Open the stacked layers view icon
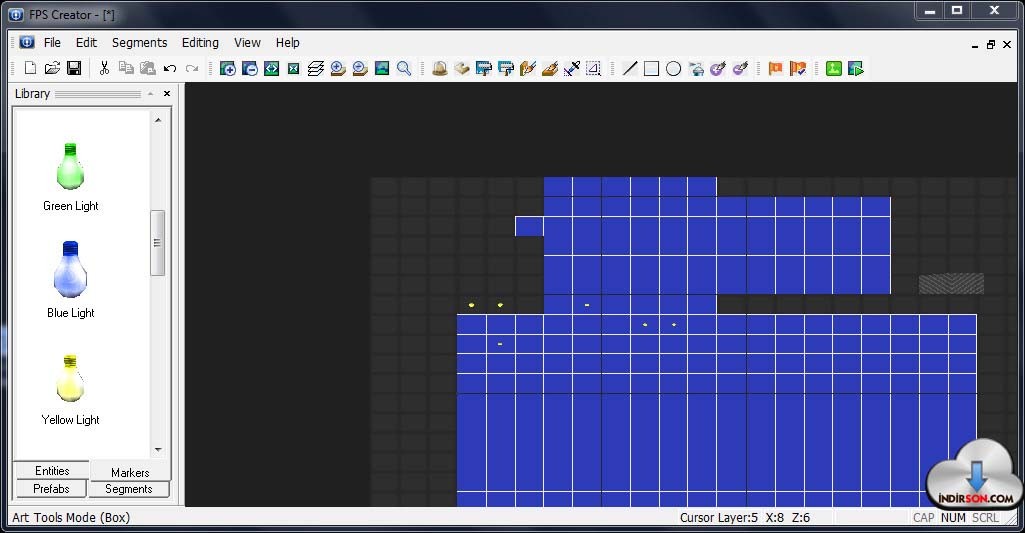This screenshot has height=533, width=1025. (316, 68)
